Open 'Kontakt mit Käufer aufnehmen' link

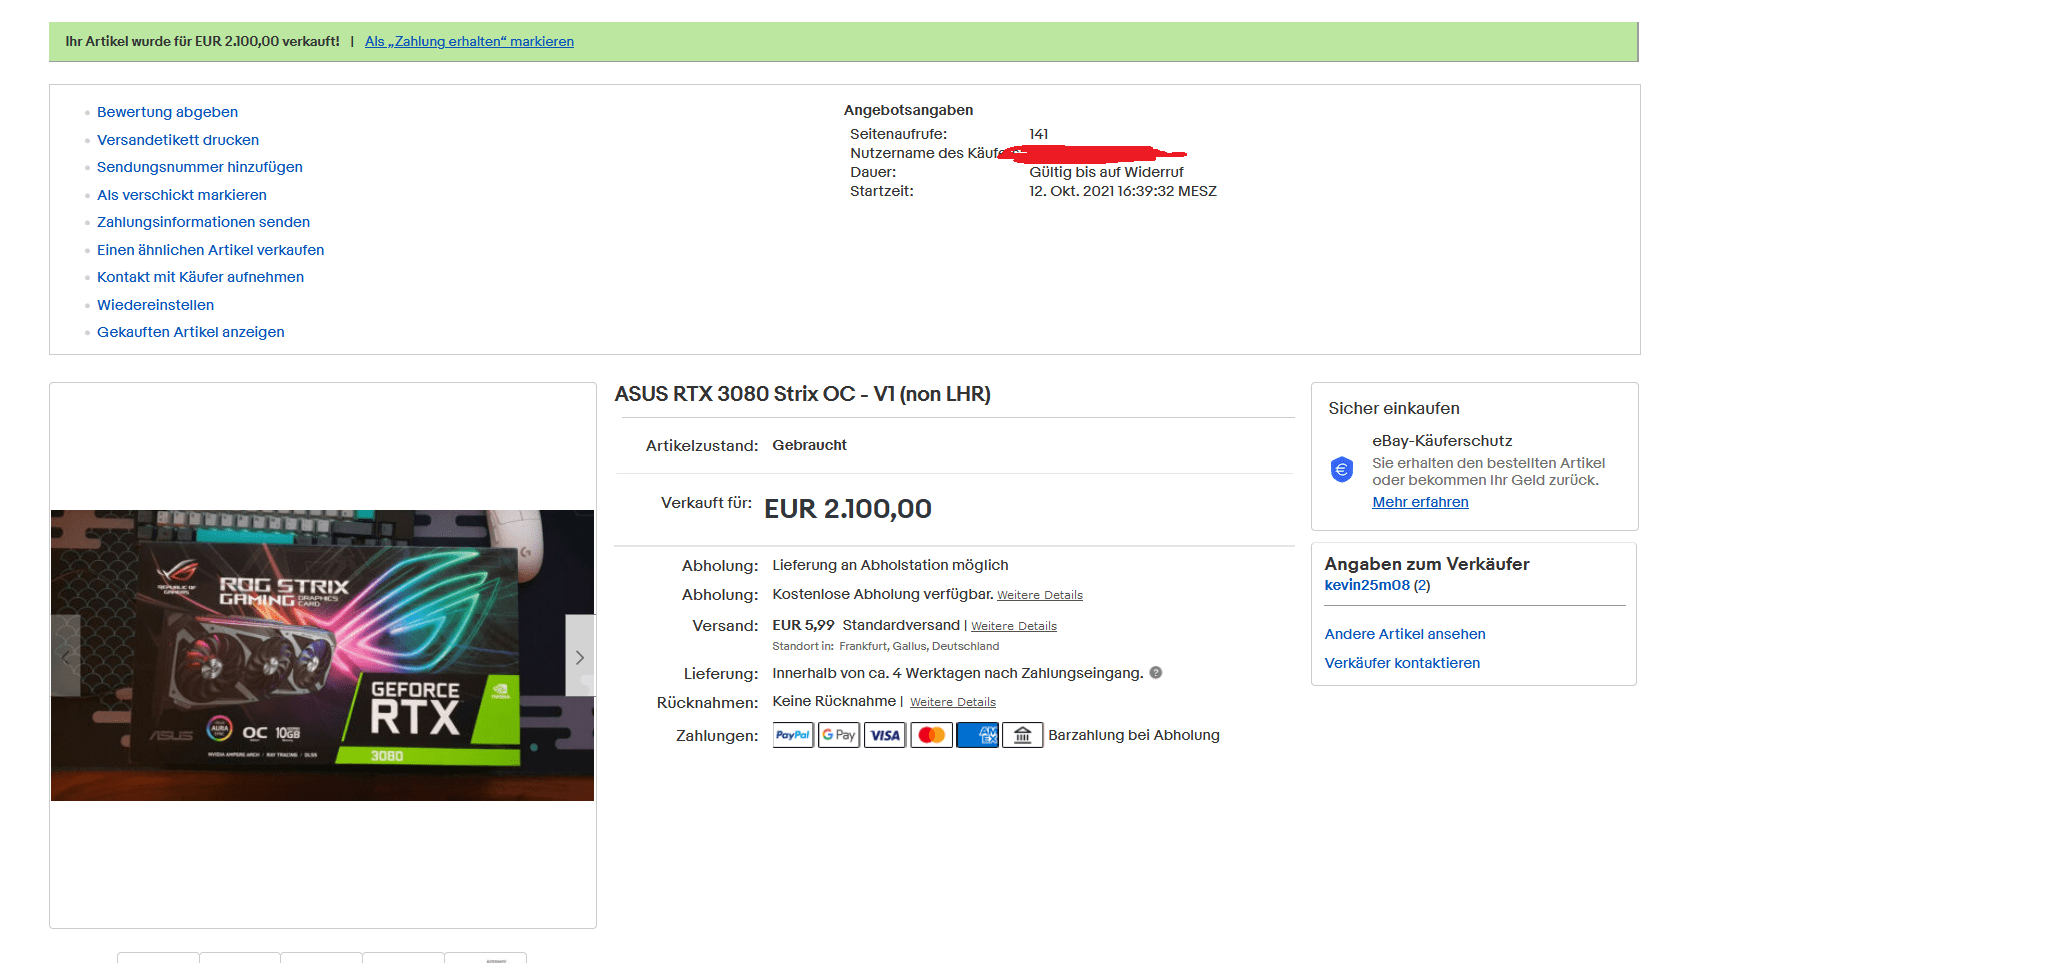pyautogui.click(x=200, y=277)
